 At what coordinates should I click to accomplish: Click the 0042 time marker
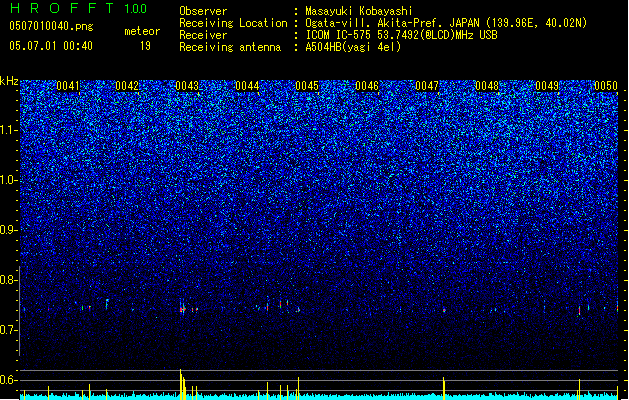pos(127,86)
